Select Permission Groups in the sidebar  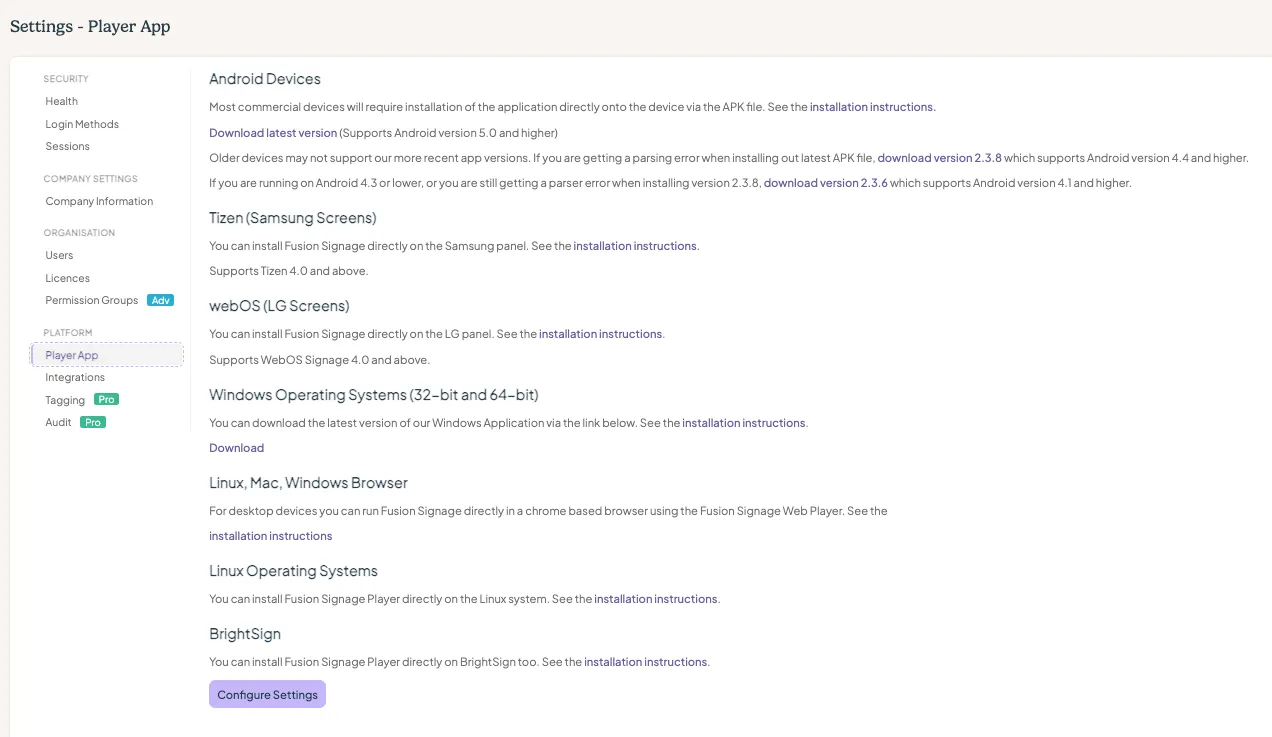coord(91,300)
